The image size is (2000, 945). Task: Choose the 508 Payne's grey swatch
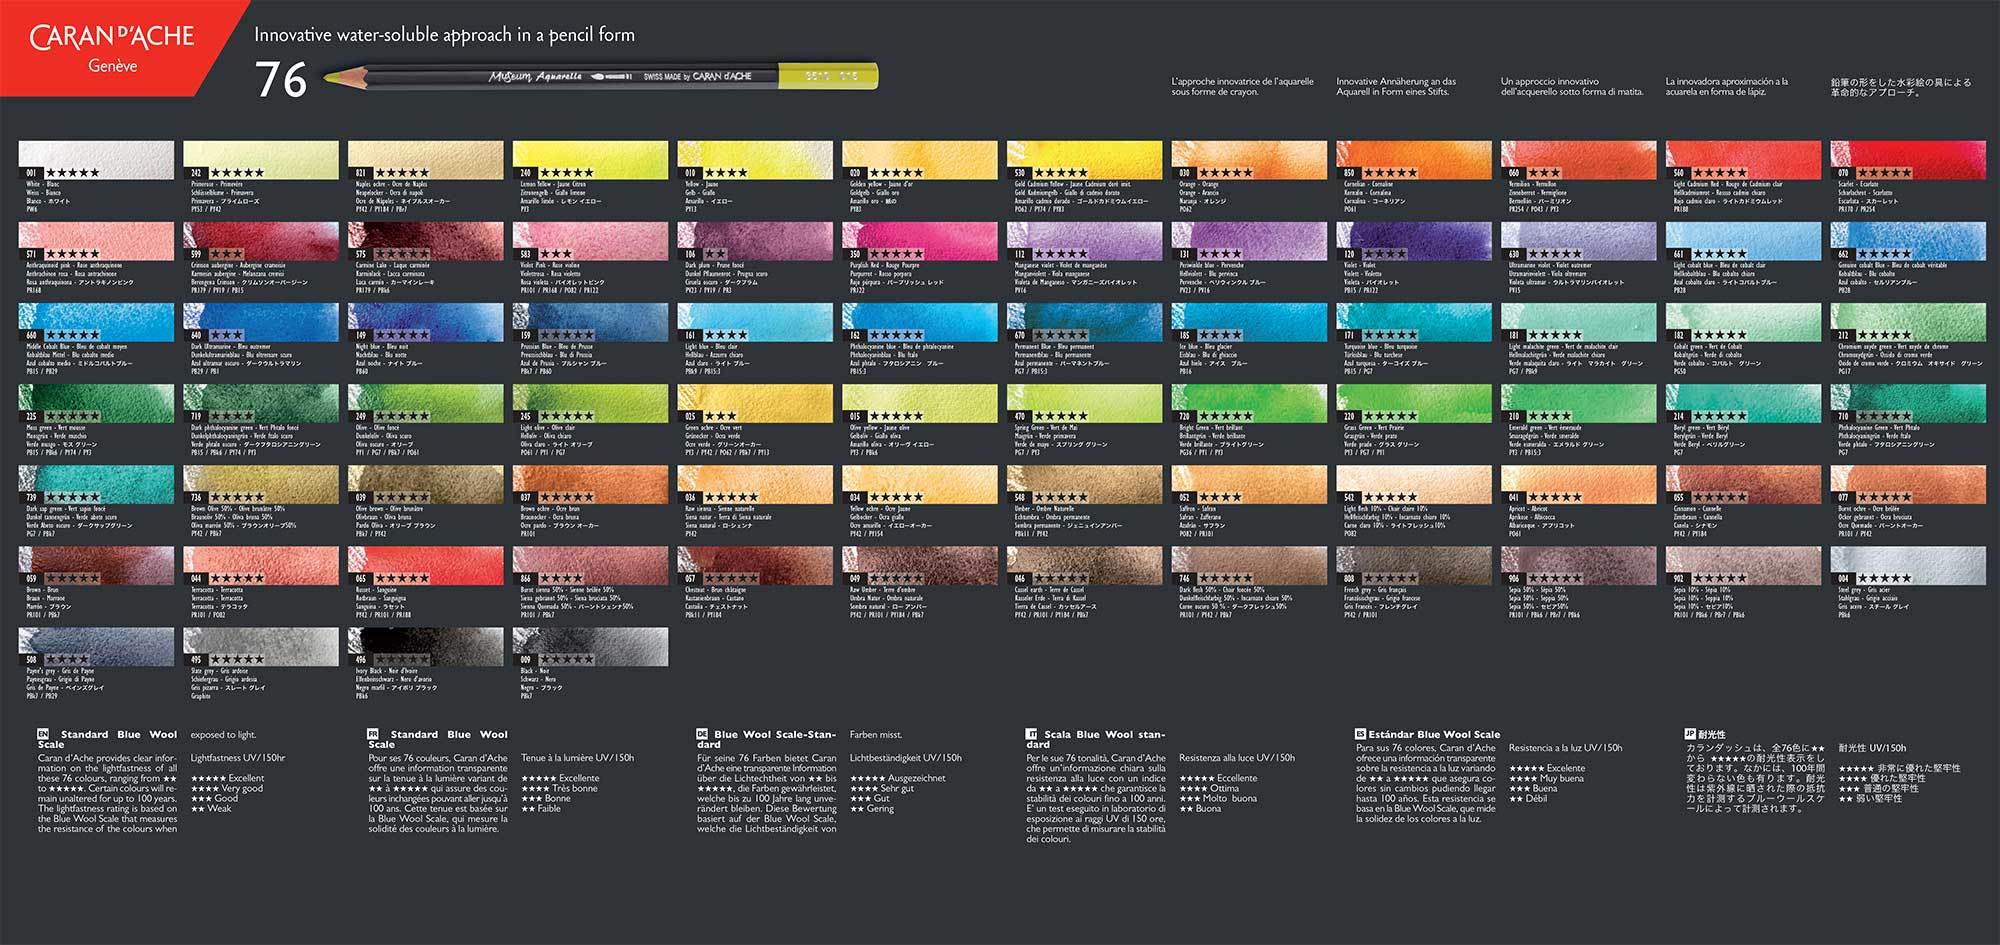click(x=96, y=647)
